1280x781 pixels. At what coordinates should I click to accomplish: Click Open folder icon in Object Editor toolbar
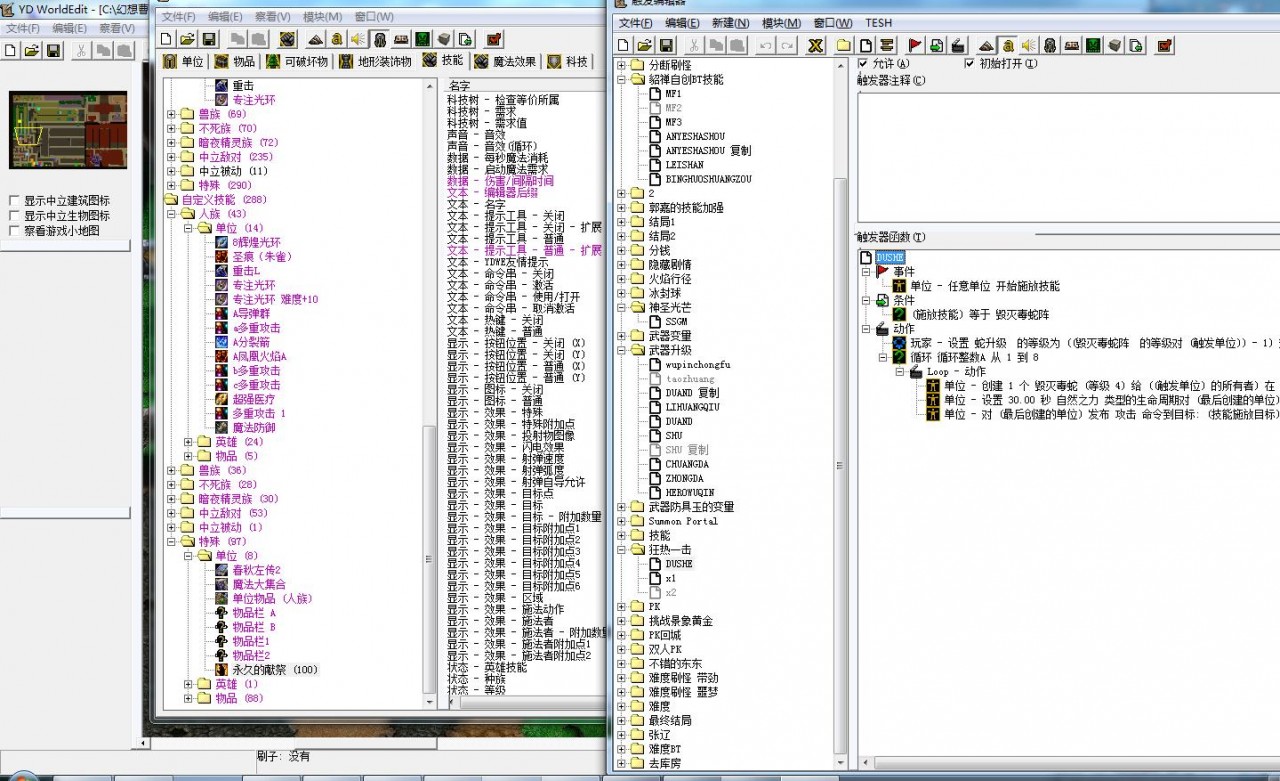pyautogui.click(x=188, y=39)
